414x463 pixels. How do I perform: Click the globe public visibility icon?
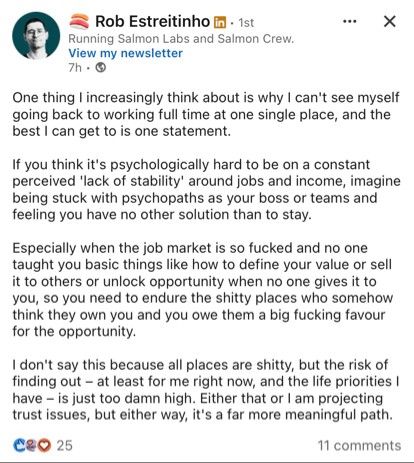click(x=100, y=68)
